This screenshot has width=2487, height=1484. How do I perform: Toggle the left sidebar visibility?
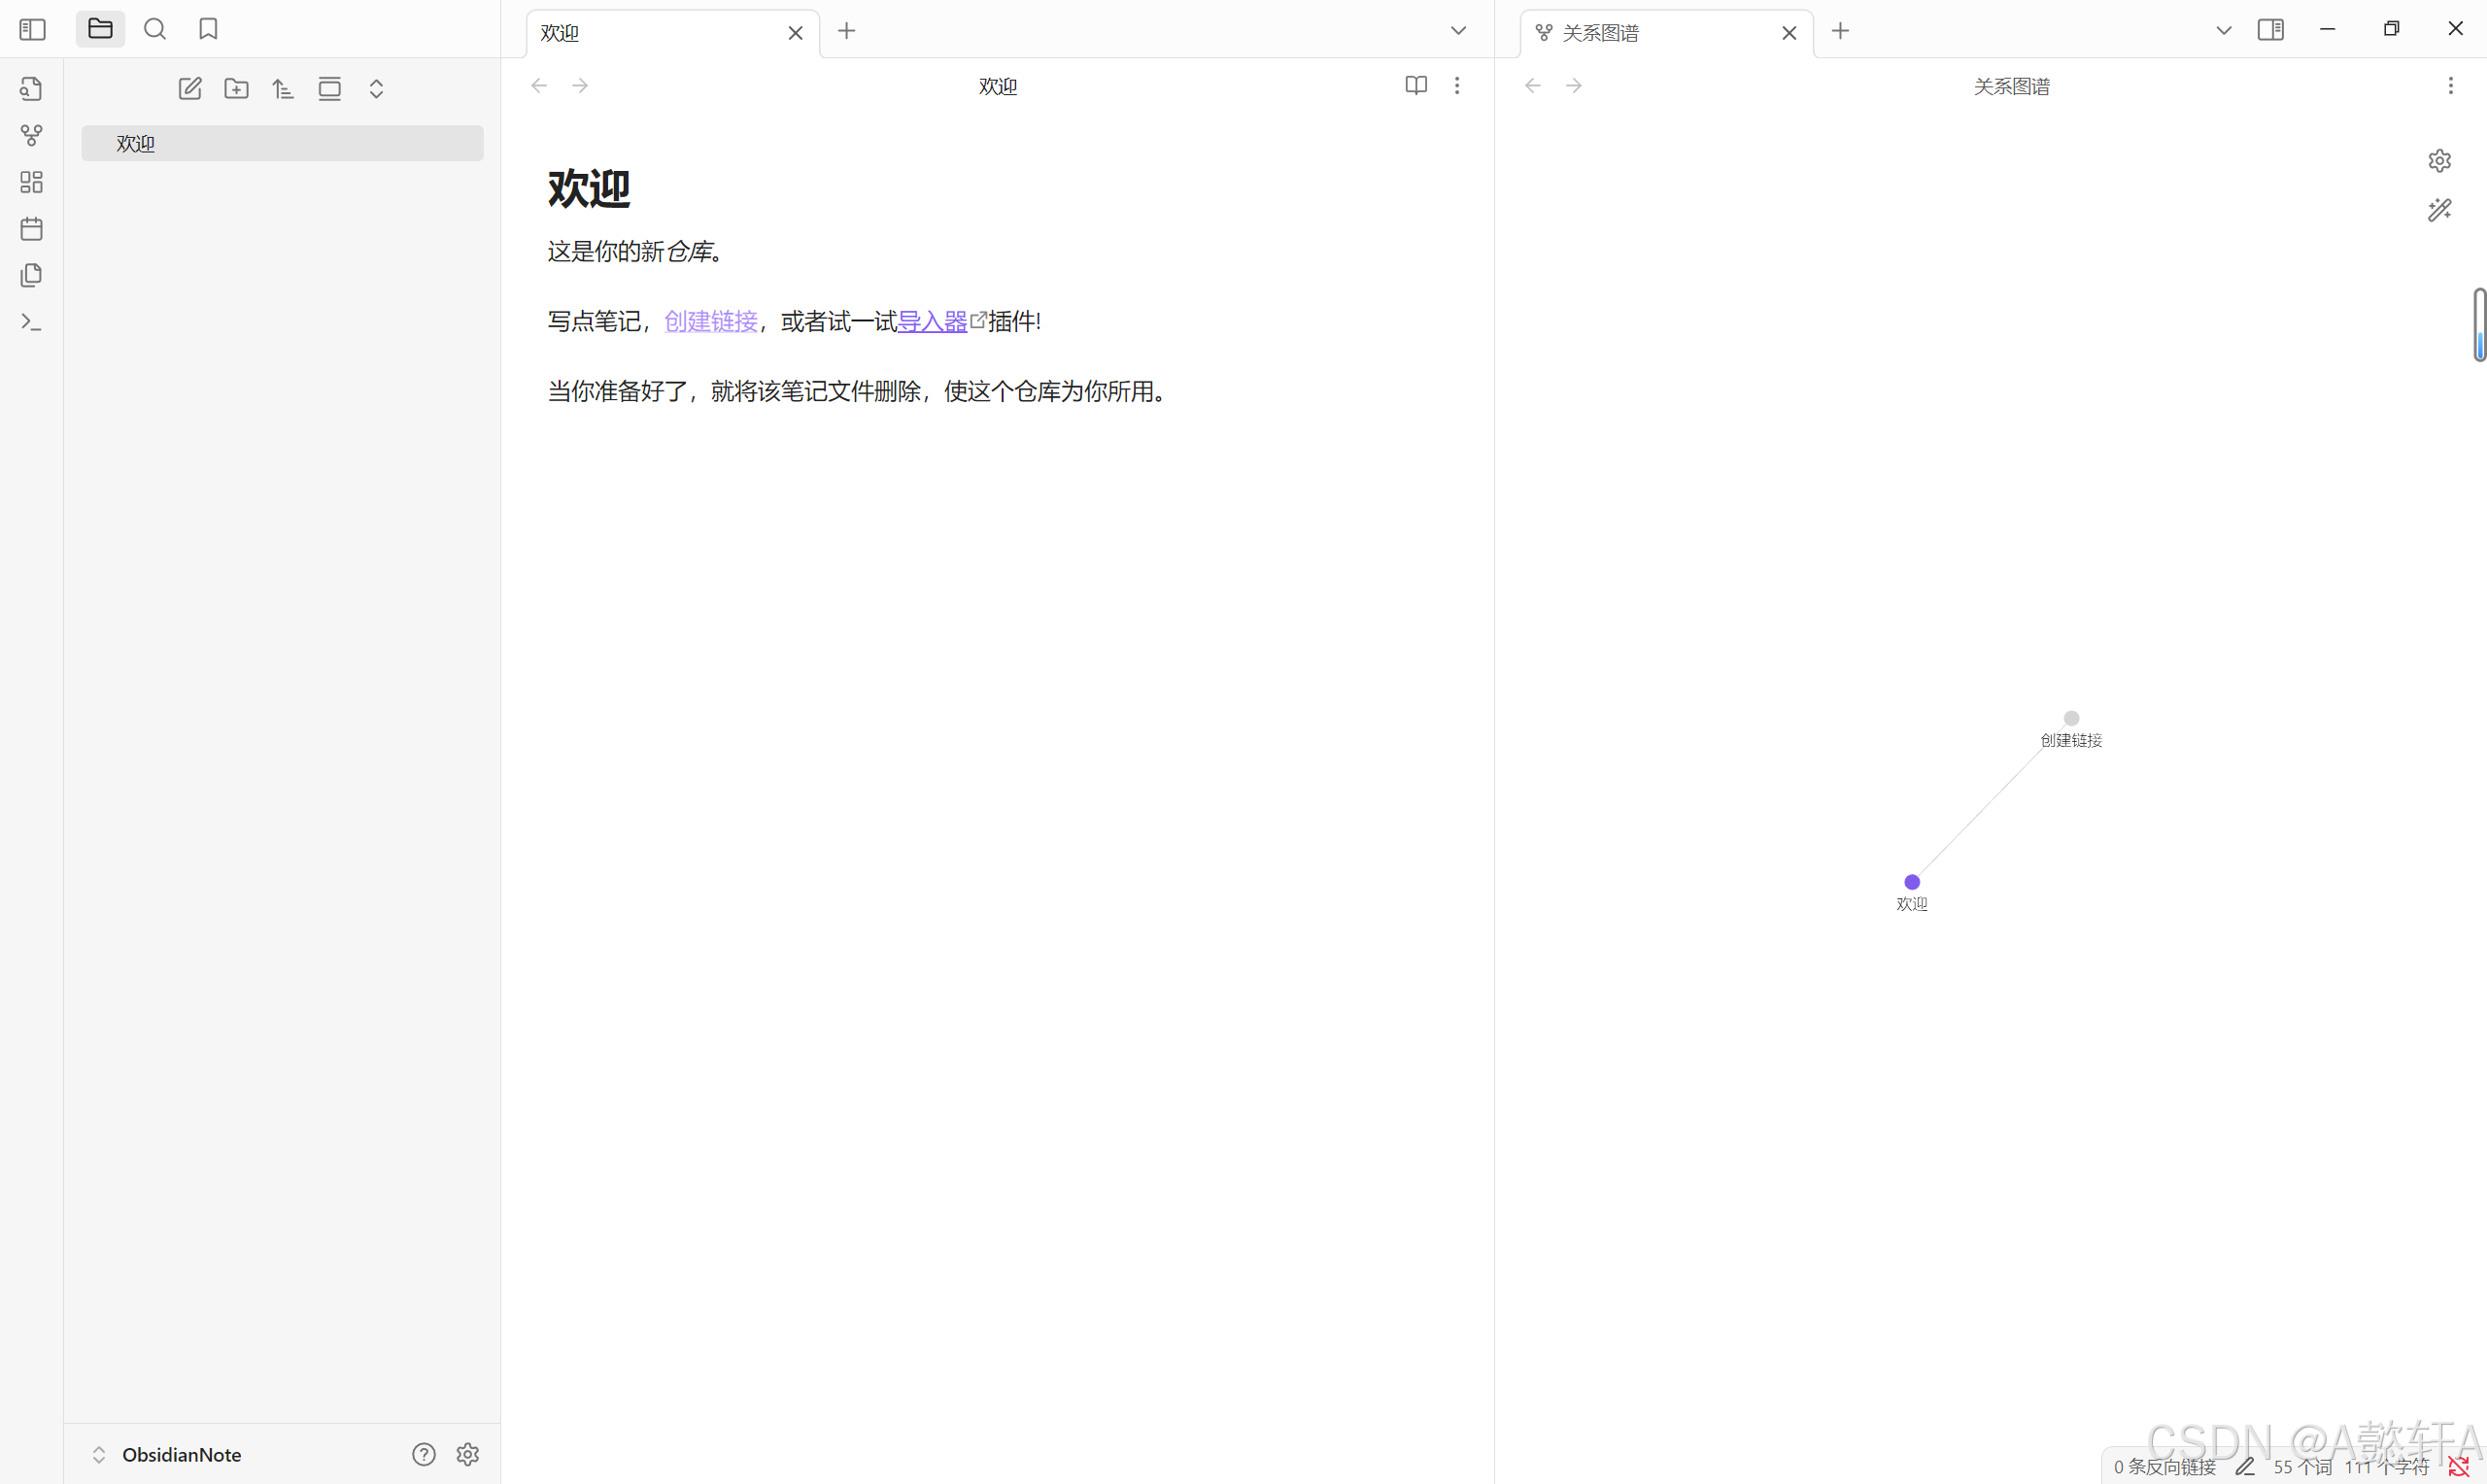[x=32, y=30]
